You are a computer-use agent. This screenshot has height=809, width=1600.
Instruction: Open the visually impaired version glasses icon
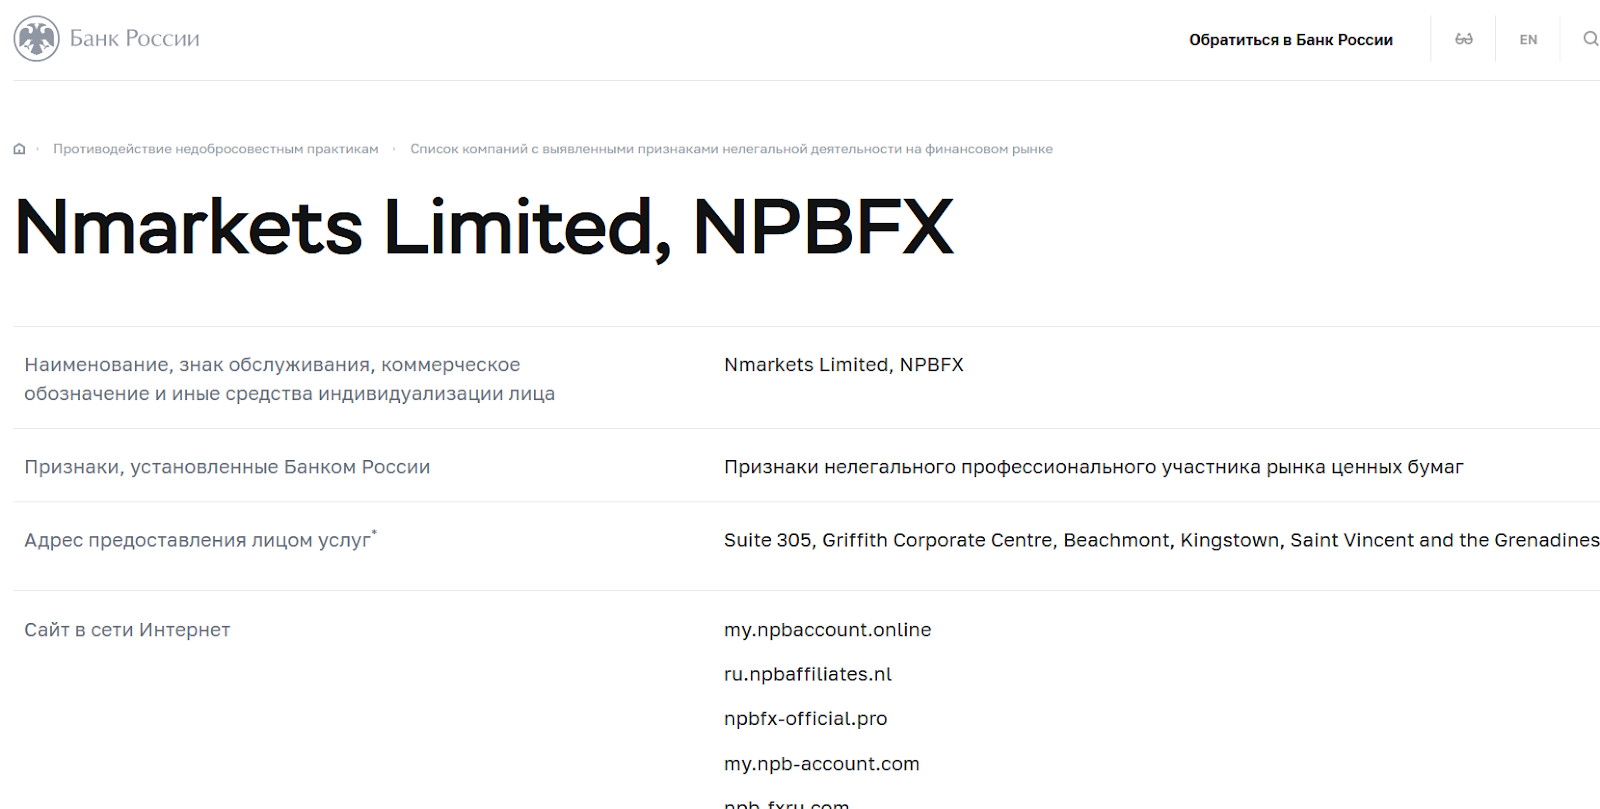pos(1463,39)
